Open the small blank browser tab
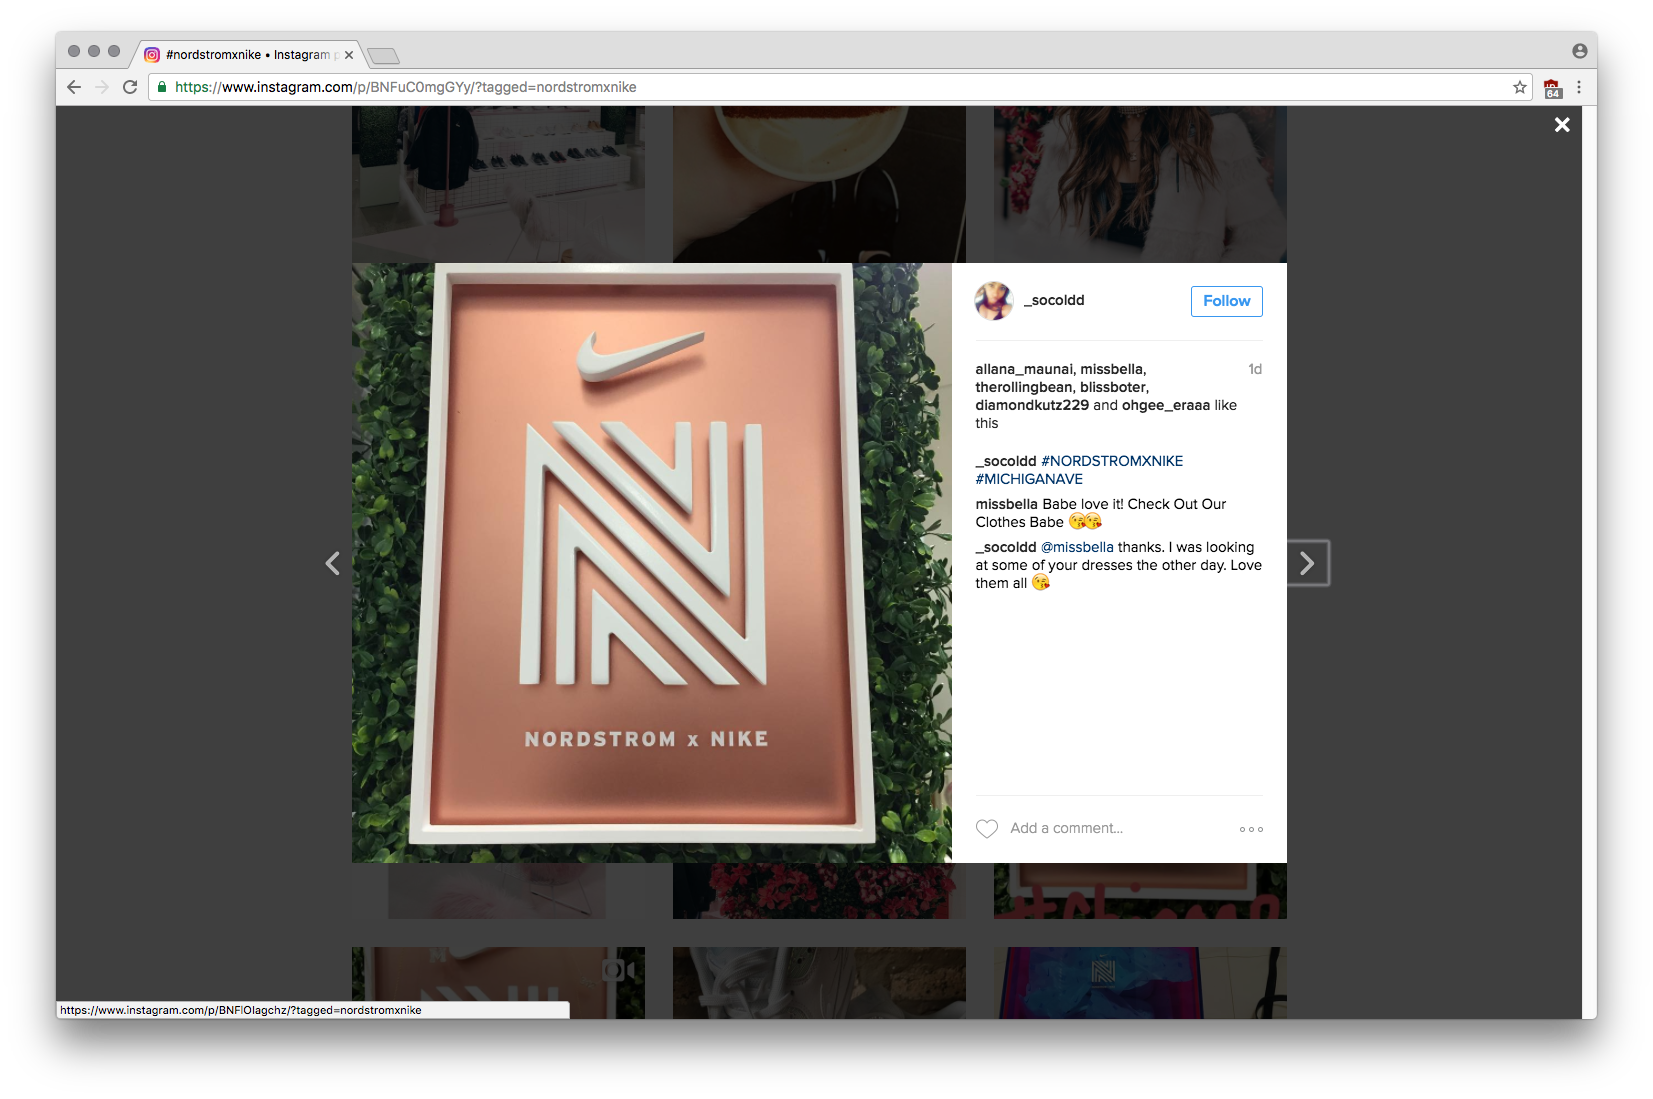 (x=384, y=56)
